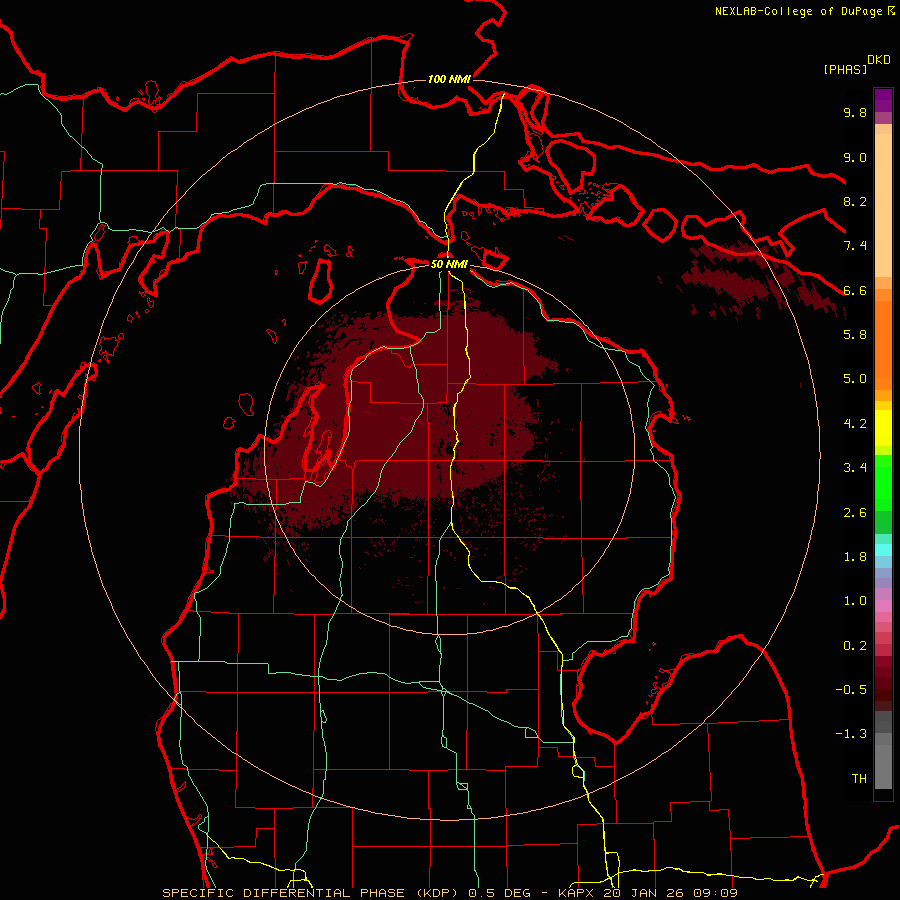
Task: Pick the bright yellow swatch in the color bar
Action: click(883, 427)
